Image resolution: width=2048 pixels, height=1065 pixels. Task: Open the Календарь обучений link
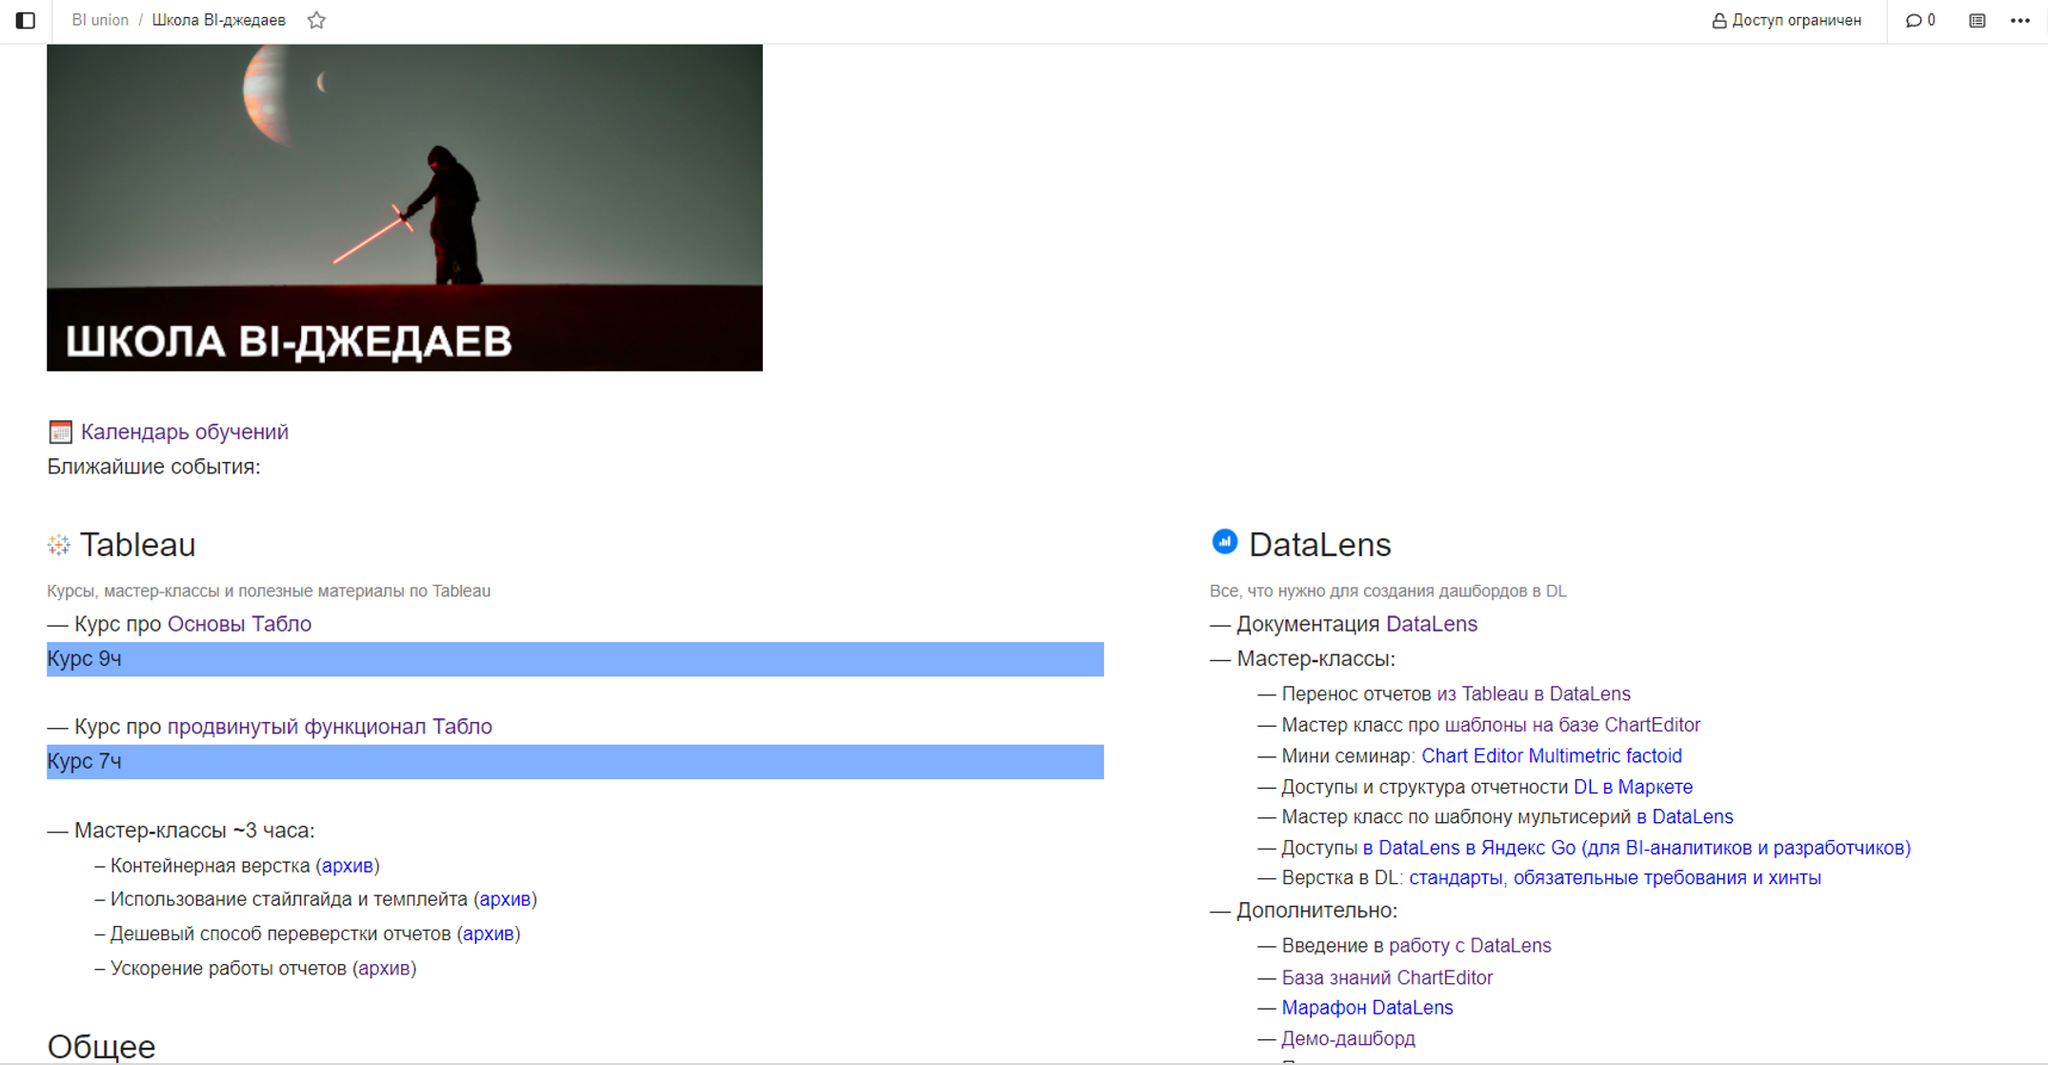pos(184,432)
